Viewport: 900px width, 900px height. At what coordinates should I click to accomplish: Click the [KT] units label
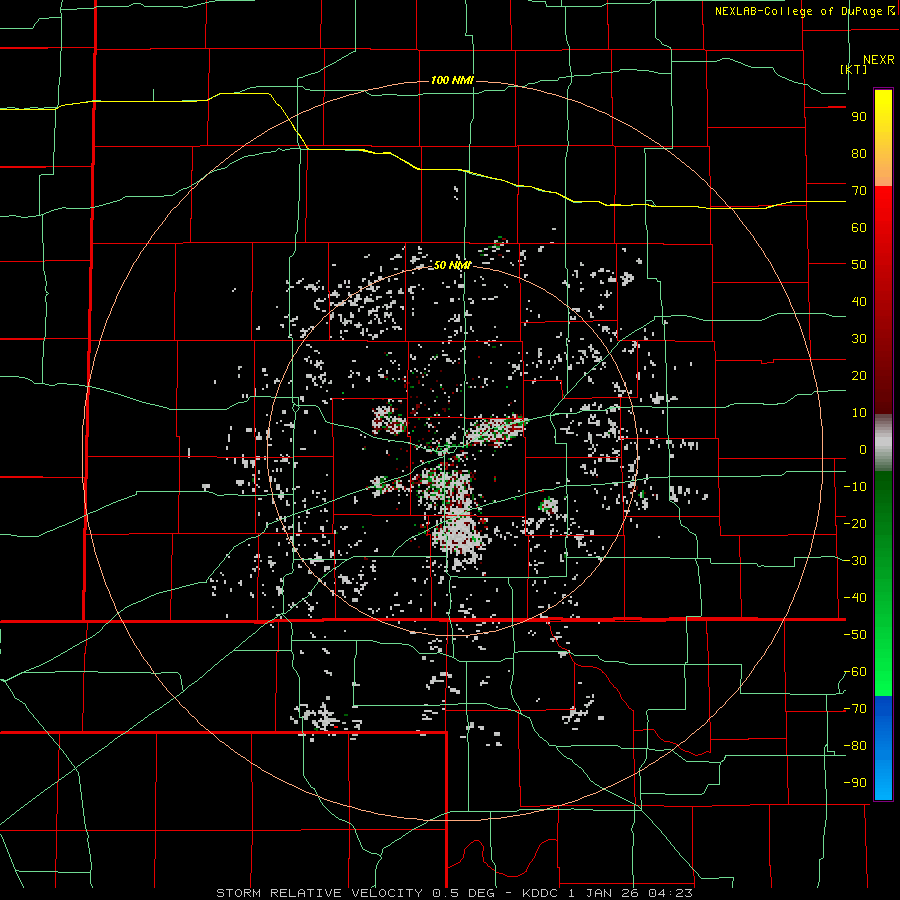[x=854, y=69]
